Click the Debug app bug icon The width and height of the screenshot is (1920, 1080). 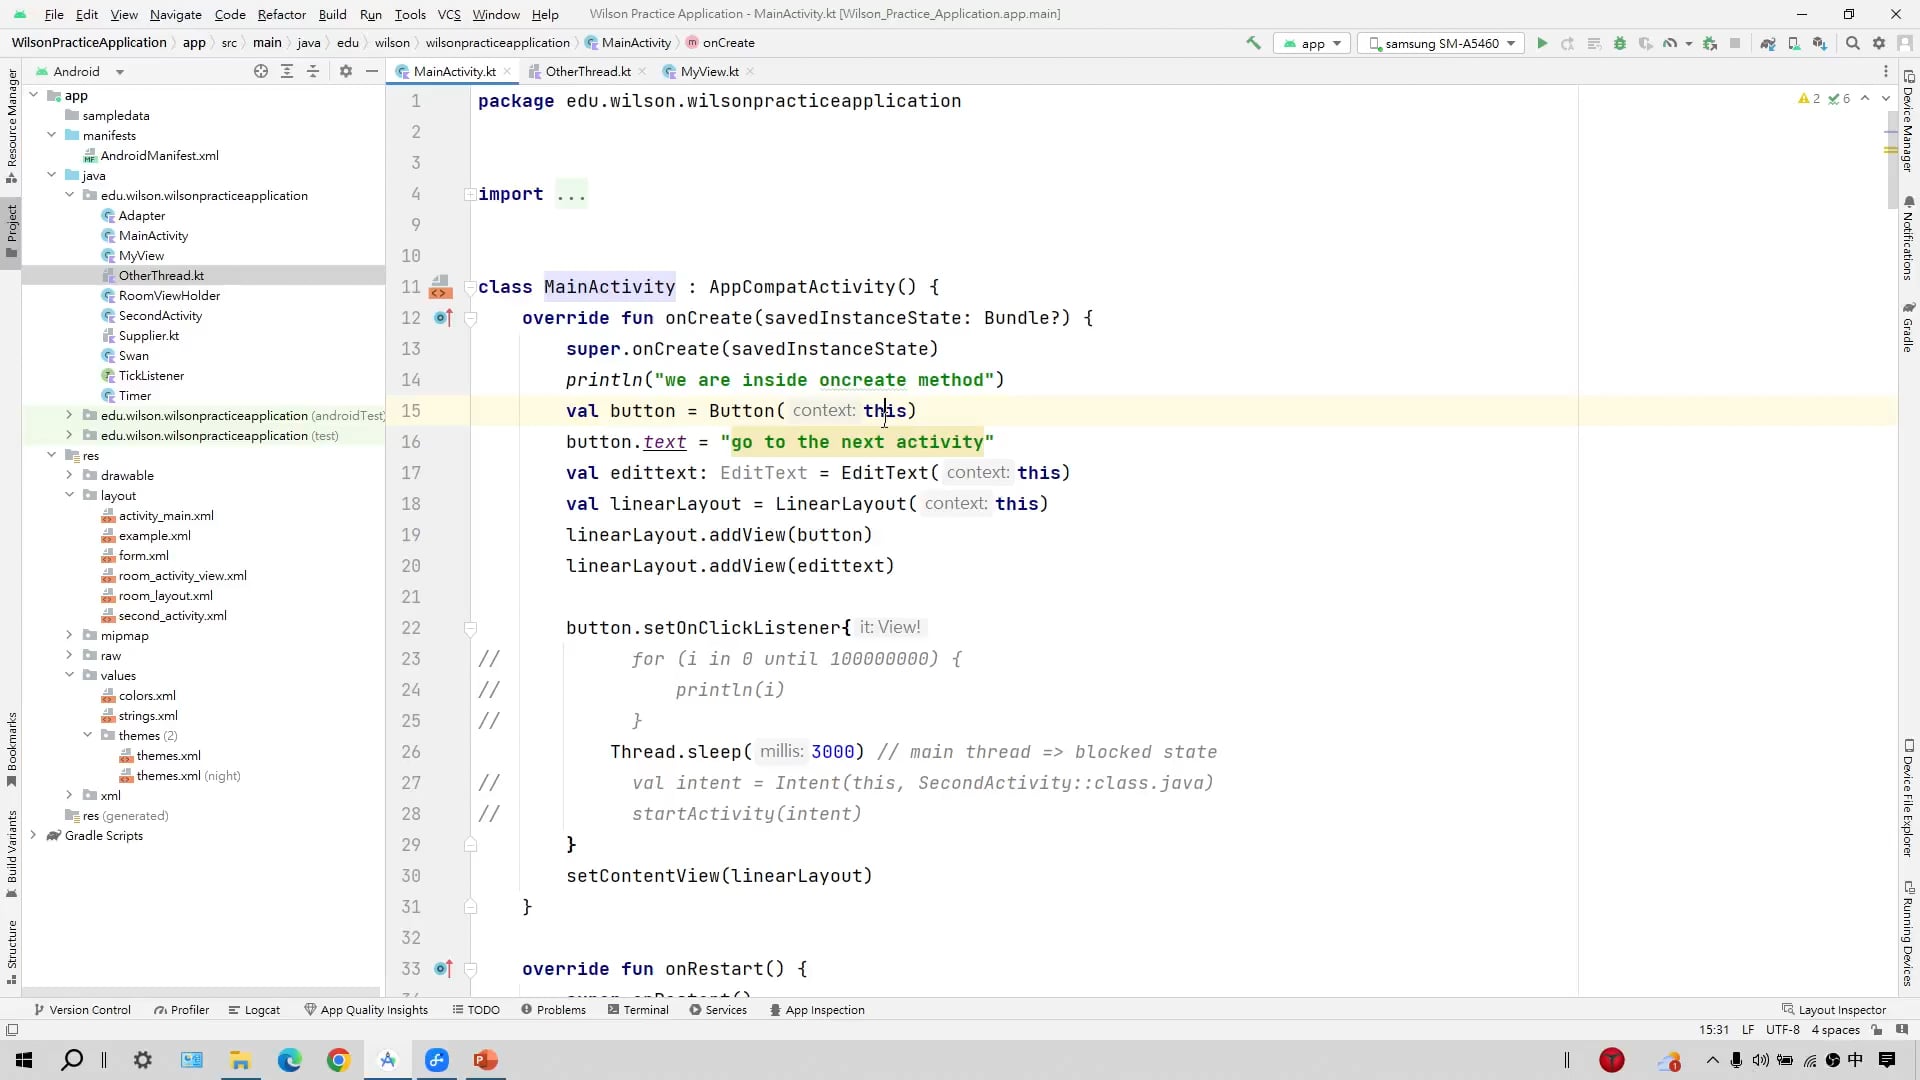pyautogui.click(x=1620, y=43)
